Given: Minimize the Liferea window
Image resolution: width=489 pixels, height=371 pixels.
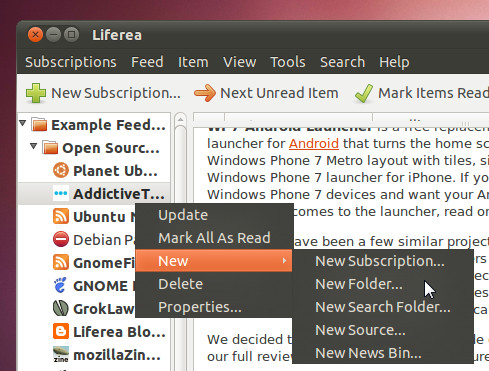Looking at the screenshot, I should pyautogui.click(x=53, y=35).
